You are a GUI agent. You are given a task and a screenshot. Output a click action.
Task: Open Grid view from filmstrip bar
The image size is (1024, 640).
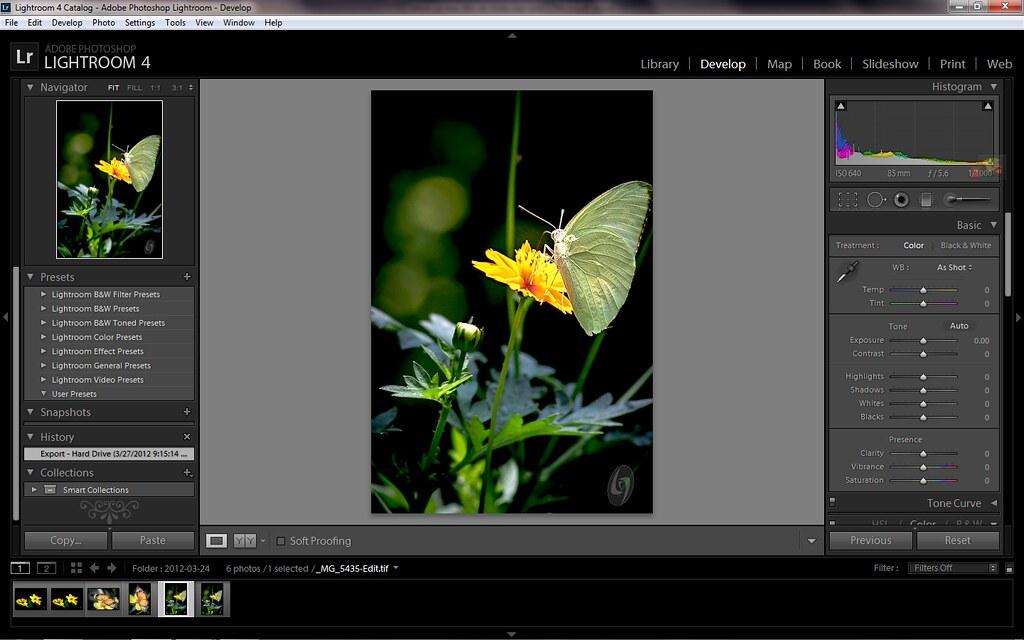coord(76,568)
